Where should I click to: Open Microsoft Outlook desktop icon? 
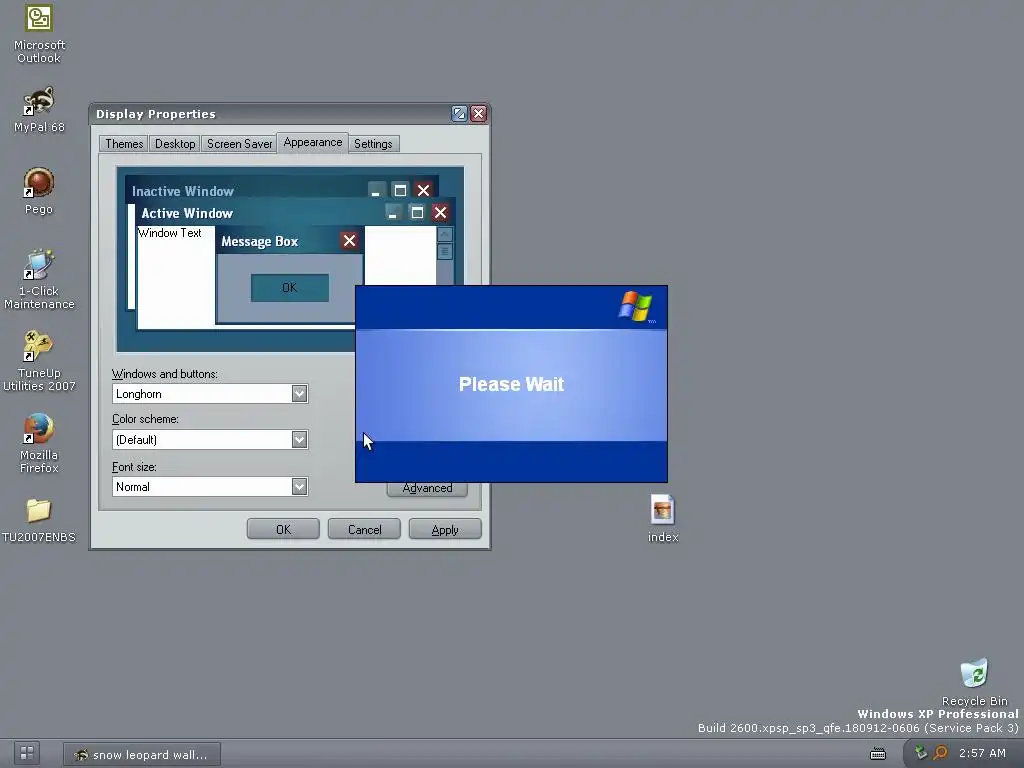point(39,33)
